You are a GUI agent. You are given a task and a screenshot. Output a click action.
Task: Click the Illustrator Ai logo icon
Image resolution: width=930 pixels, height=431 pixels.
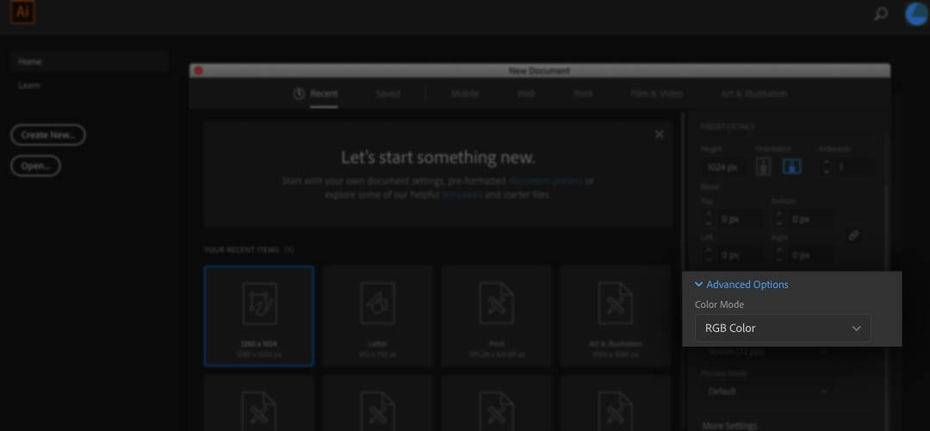pos(23,12)
